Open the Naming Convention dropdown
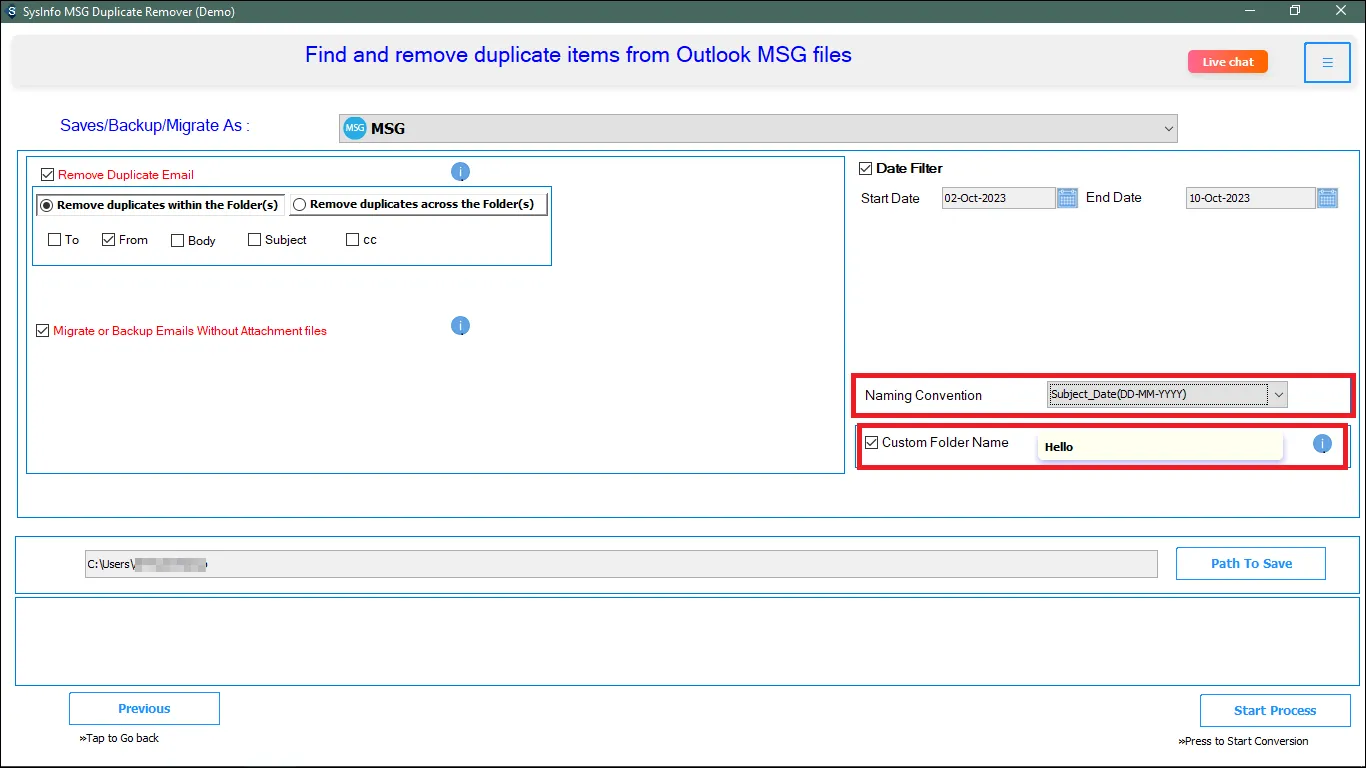The image size is (1366, 768). 1277,395
